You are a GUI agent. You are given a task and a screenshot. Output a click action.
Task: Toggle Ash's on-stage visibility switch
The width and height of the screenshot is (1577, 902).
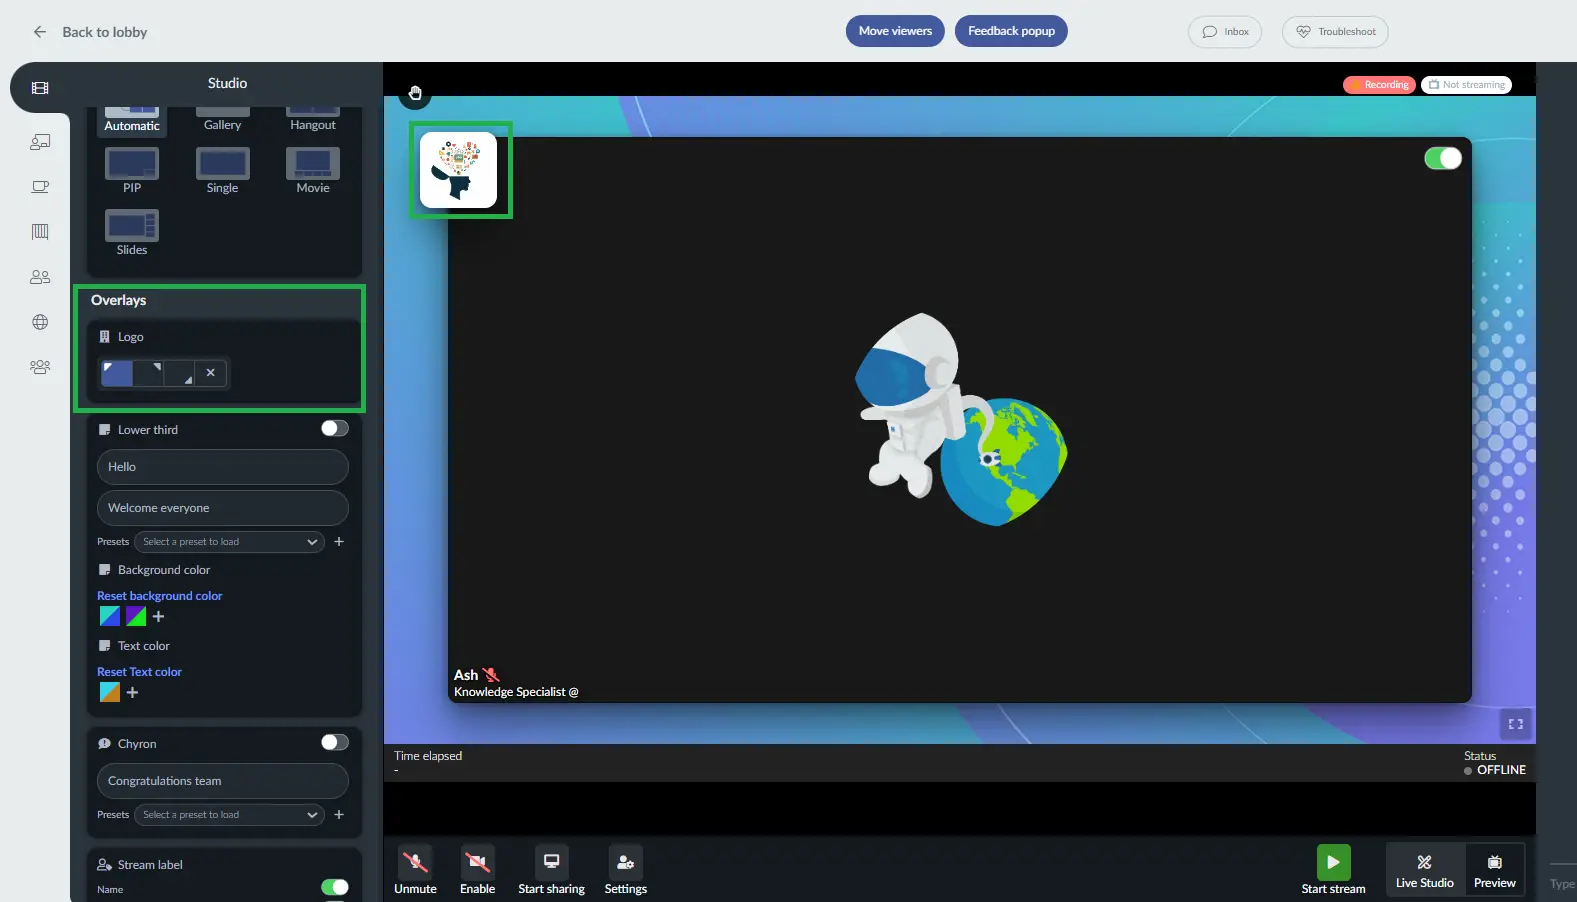(1443, 158)
